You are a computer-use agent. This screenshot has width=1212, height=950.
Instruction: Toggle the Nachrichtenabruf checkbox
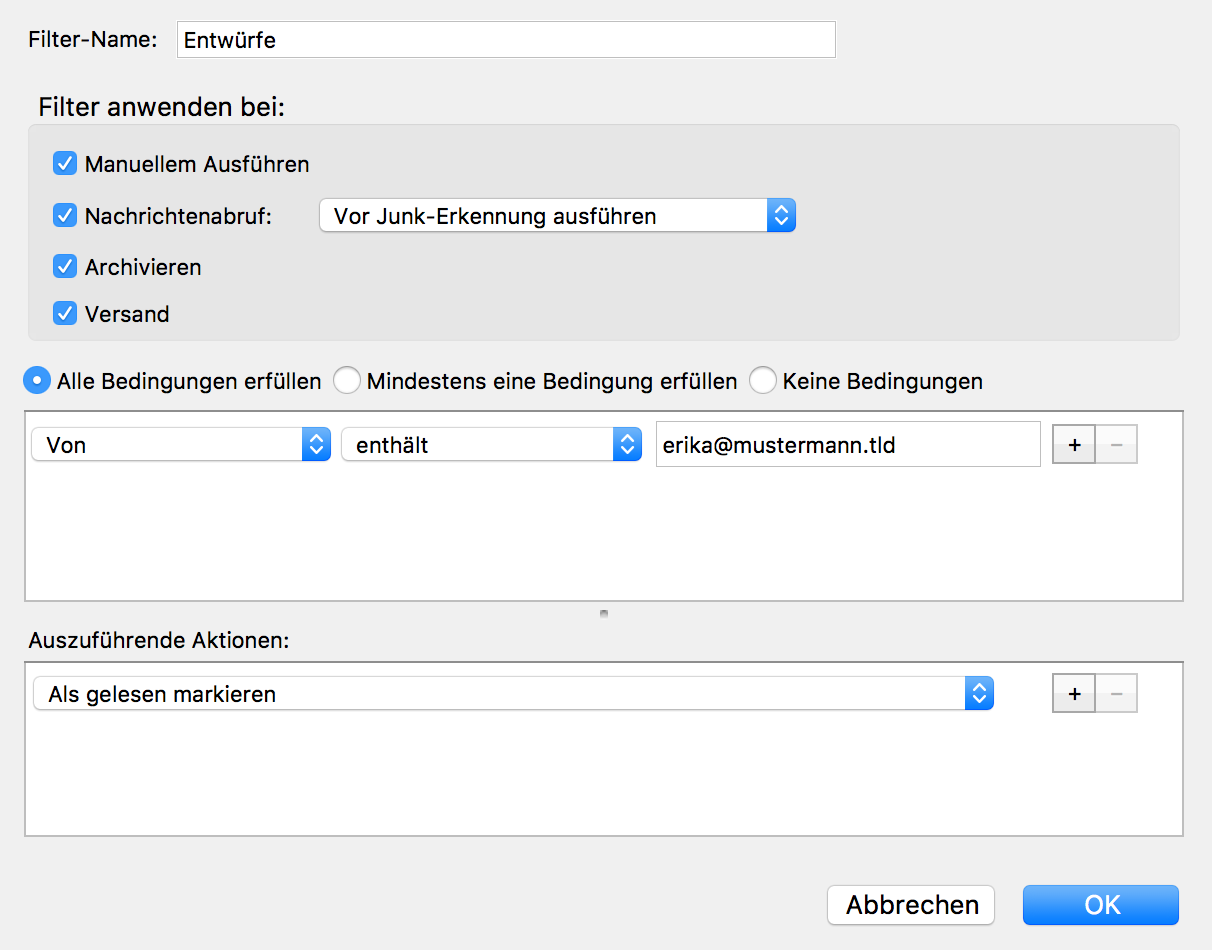click(65, 215)
